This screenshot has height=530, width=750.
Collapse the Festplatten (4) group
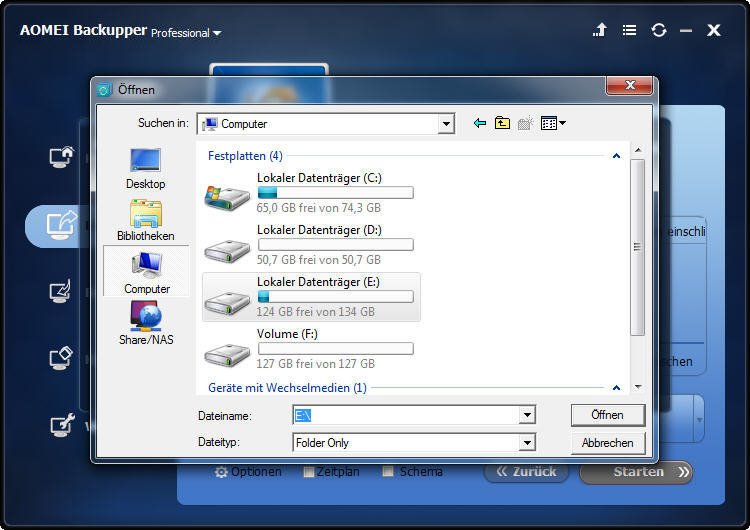pyautogui.click(x=616, y=156)
